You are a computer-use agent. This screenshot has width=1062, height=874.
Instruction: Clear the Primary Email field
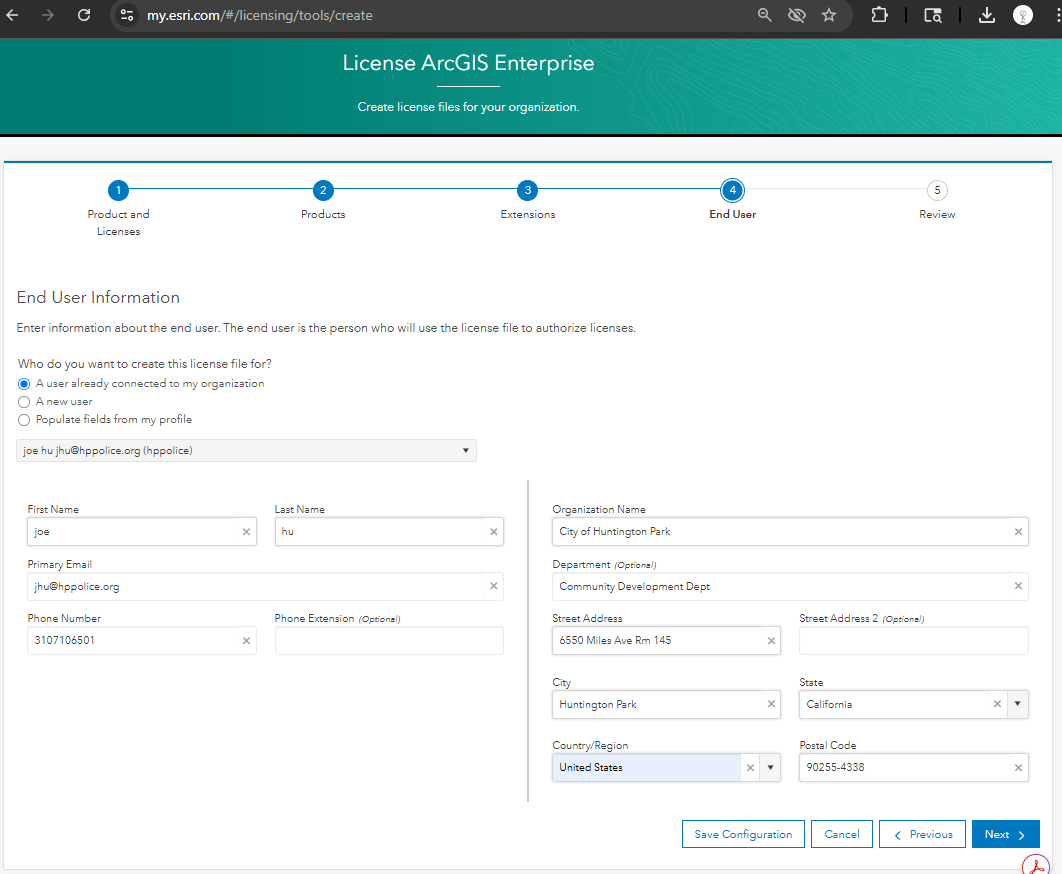point(493,587)
